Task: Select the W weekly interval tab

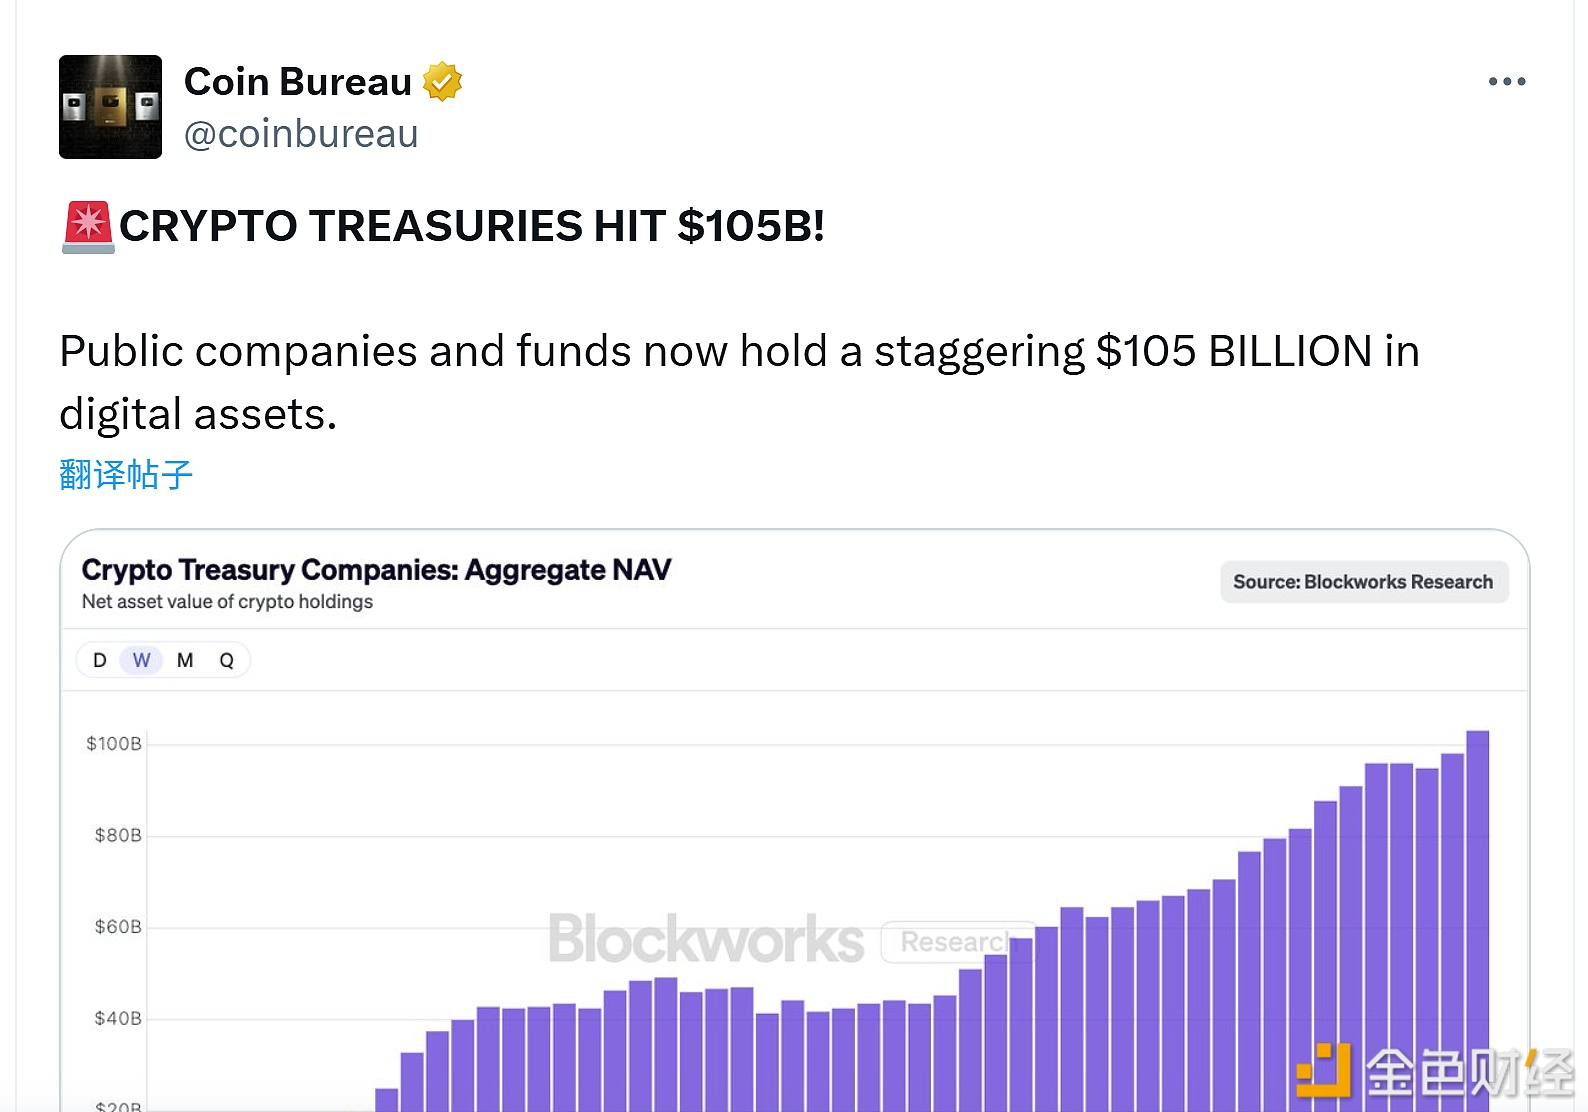Action: pos(141,660)
